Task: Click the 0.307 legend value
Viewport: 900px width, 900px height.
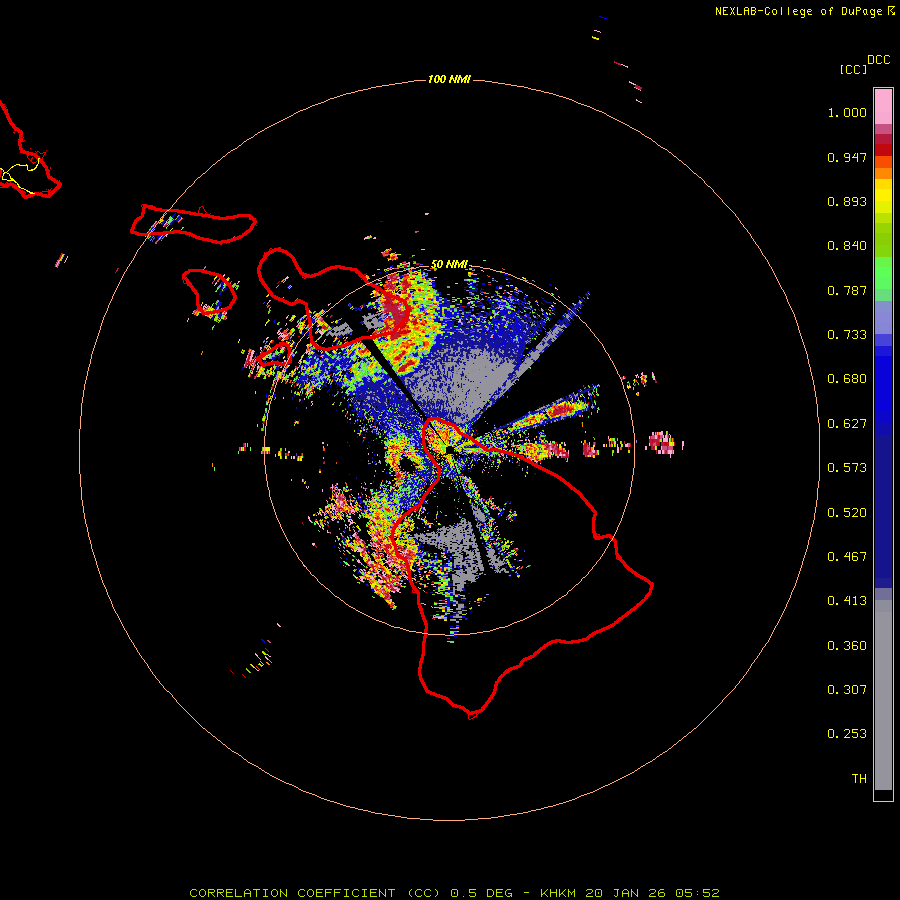Action: click(847, 690)
